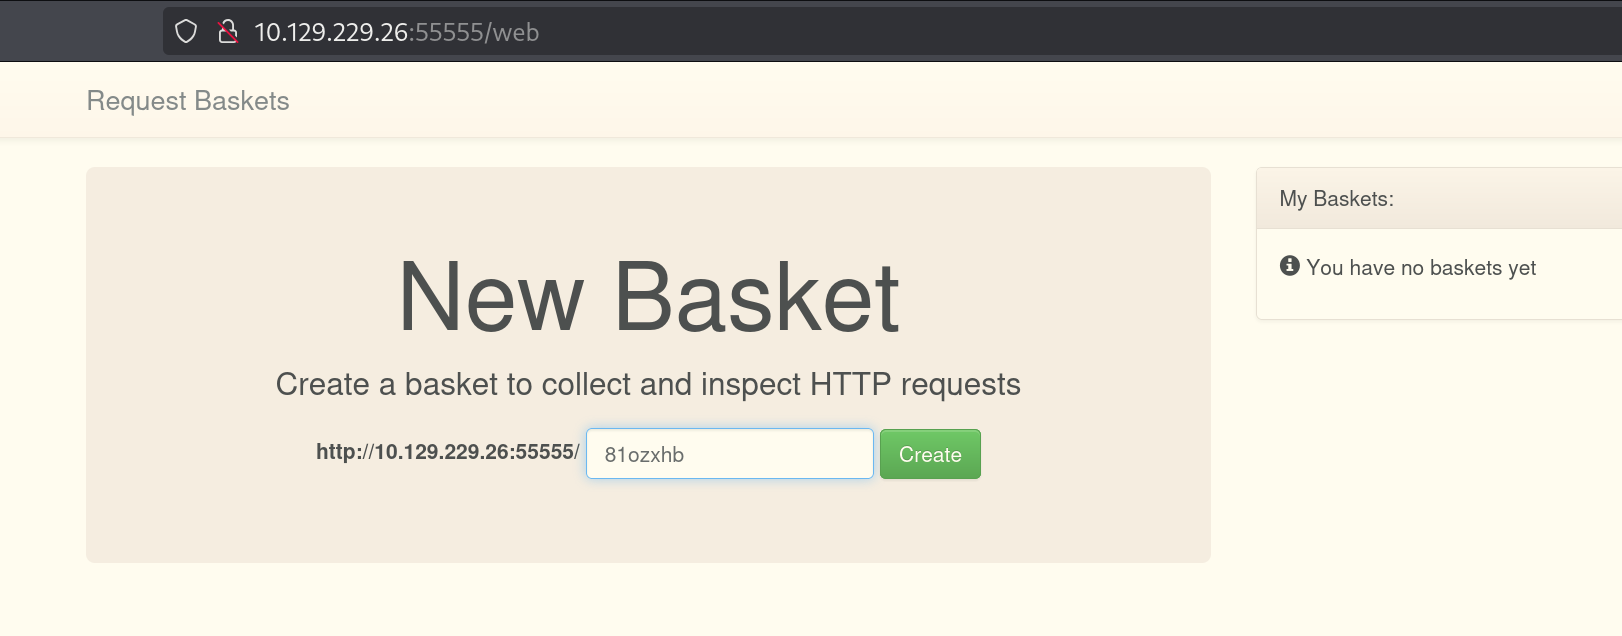
Task: Click the 'You have no baskets yet' message
Action: [1420, 268]
